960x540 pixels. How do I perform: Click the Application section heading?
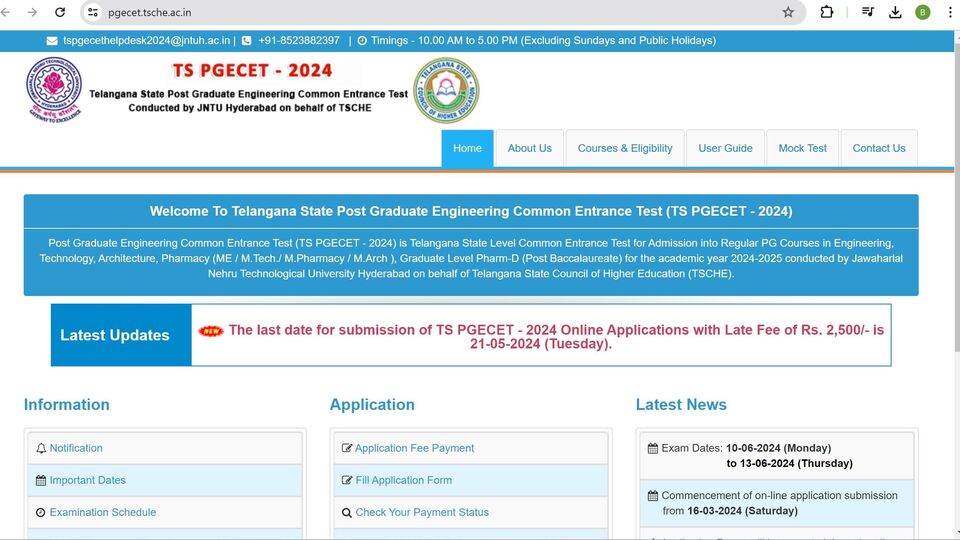coord(372,405)
